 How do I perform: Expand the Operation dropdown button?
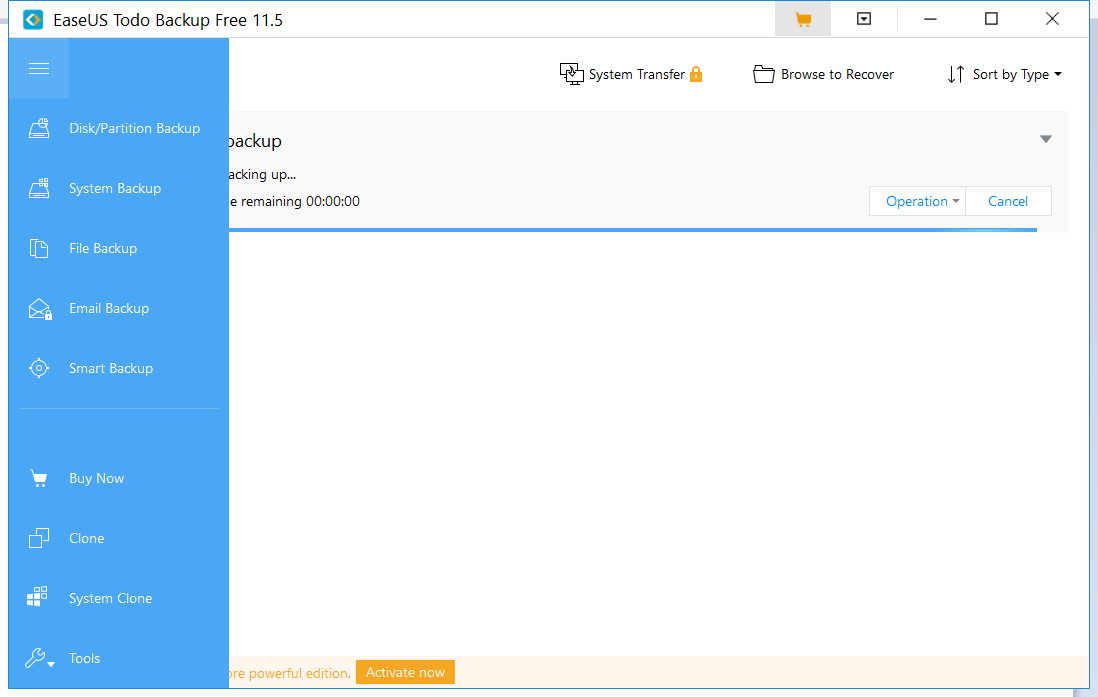tap(917, 201)
